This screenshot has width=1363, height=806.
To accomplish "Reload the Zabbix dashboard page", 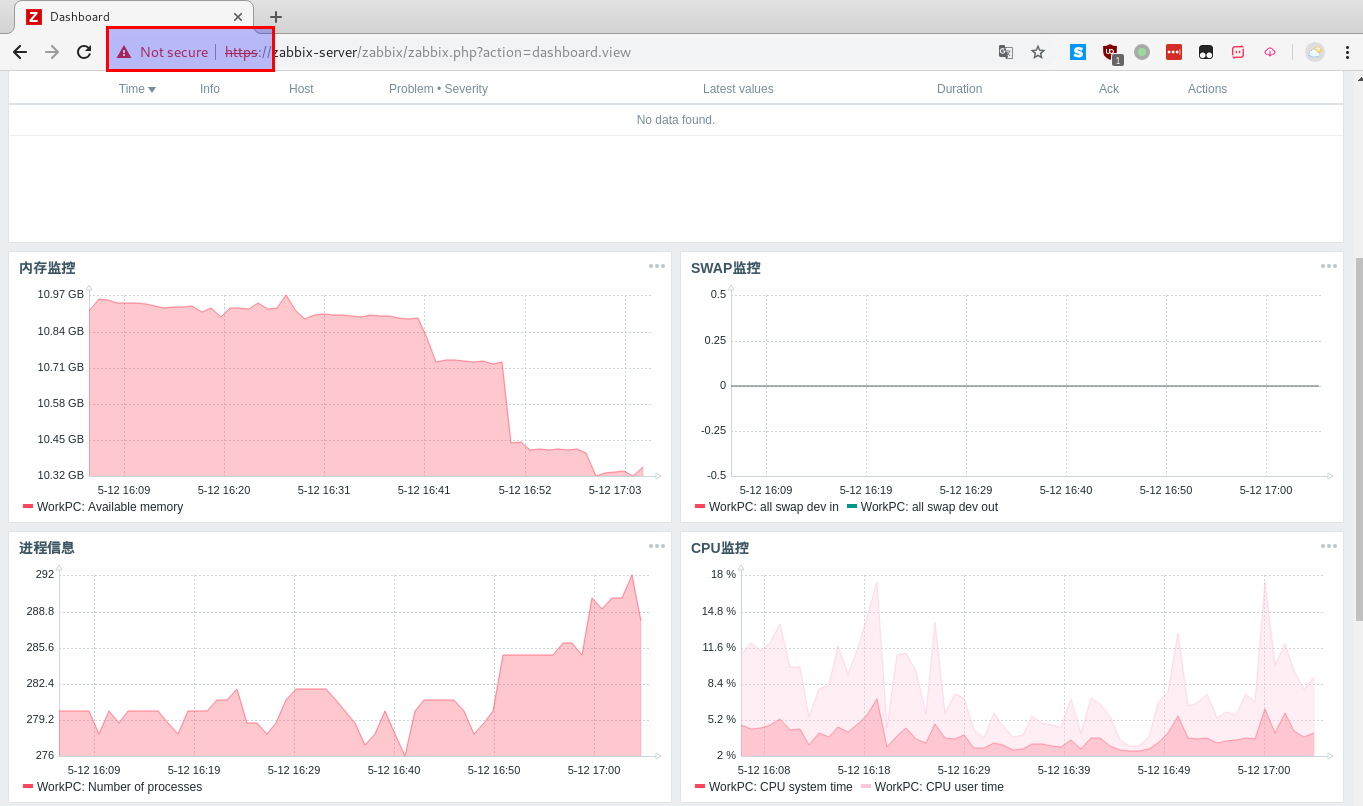I will point(84,52).
